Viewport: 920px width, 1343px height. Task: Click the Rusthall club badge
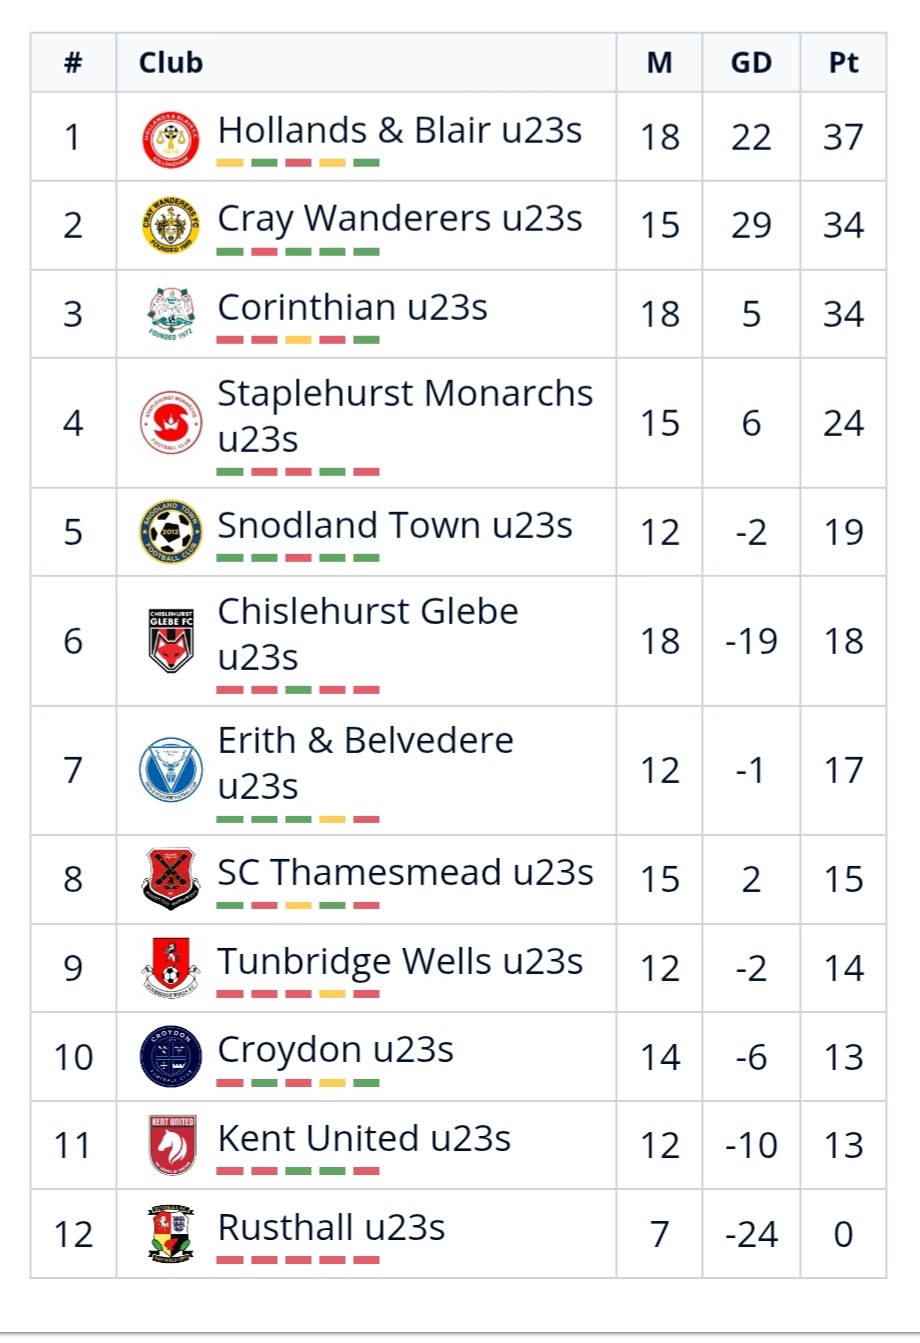(x=171, y=1234)
